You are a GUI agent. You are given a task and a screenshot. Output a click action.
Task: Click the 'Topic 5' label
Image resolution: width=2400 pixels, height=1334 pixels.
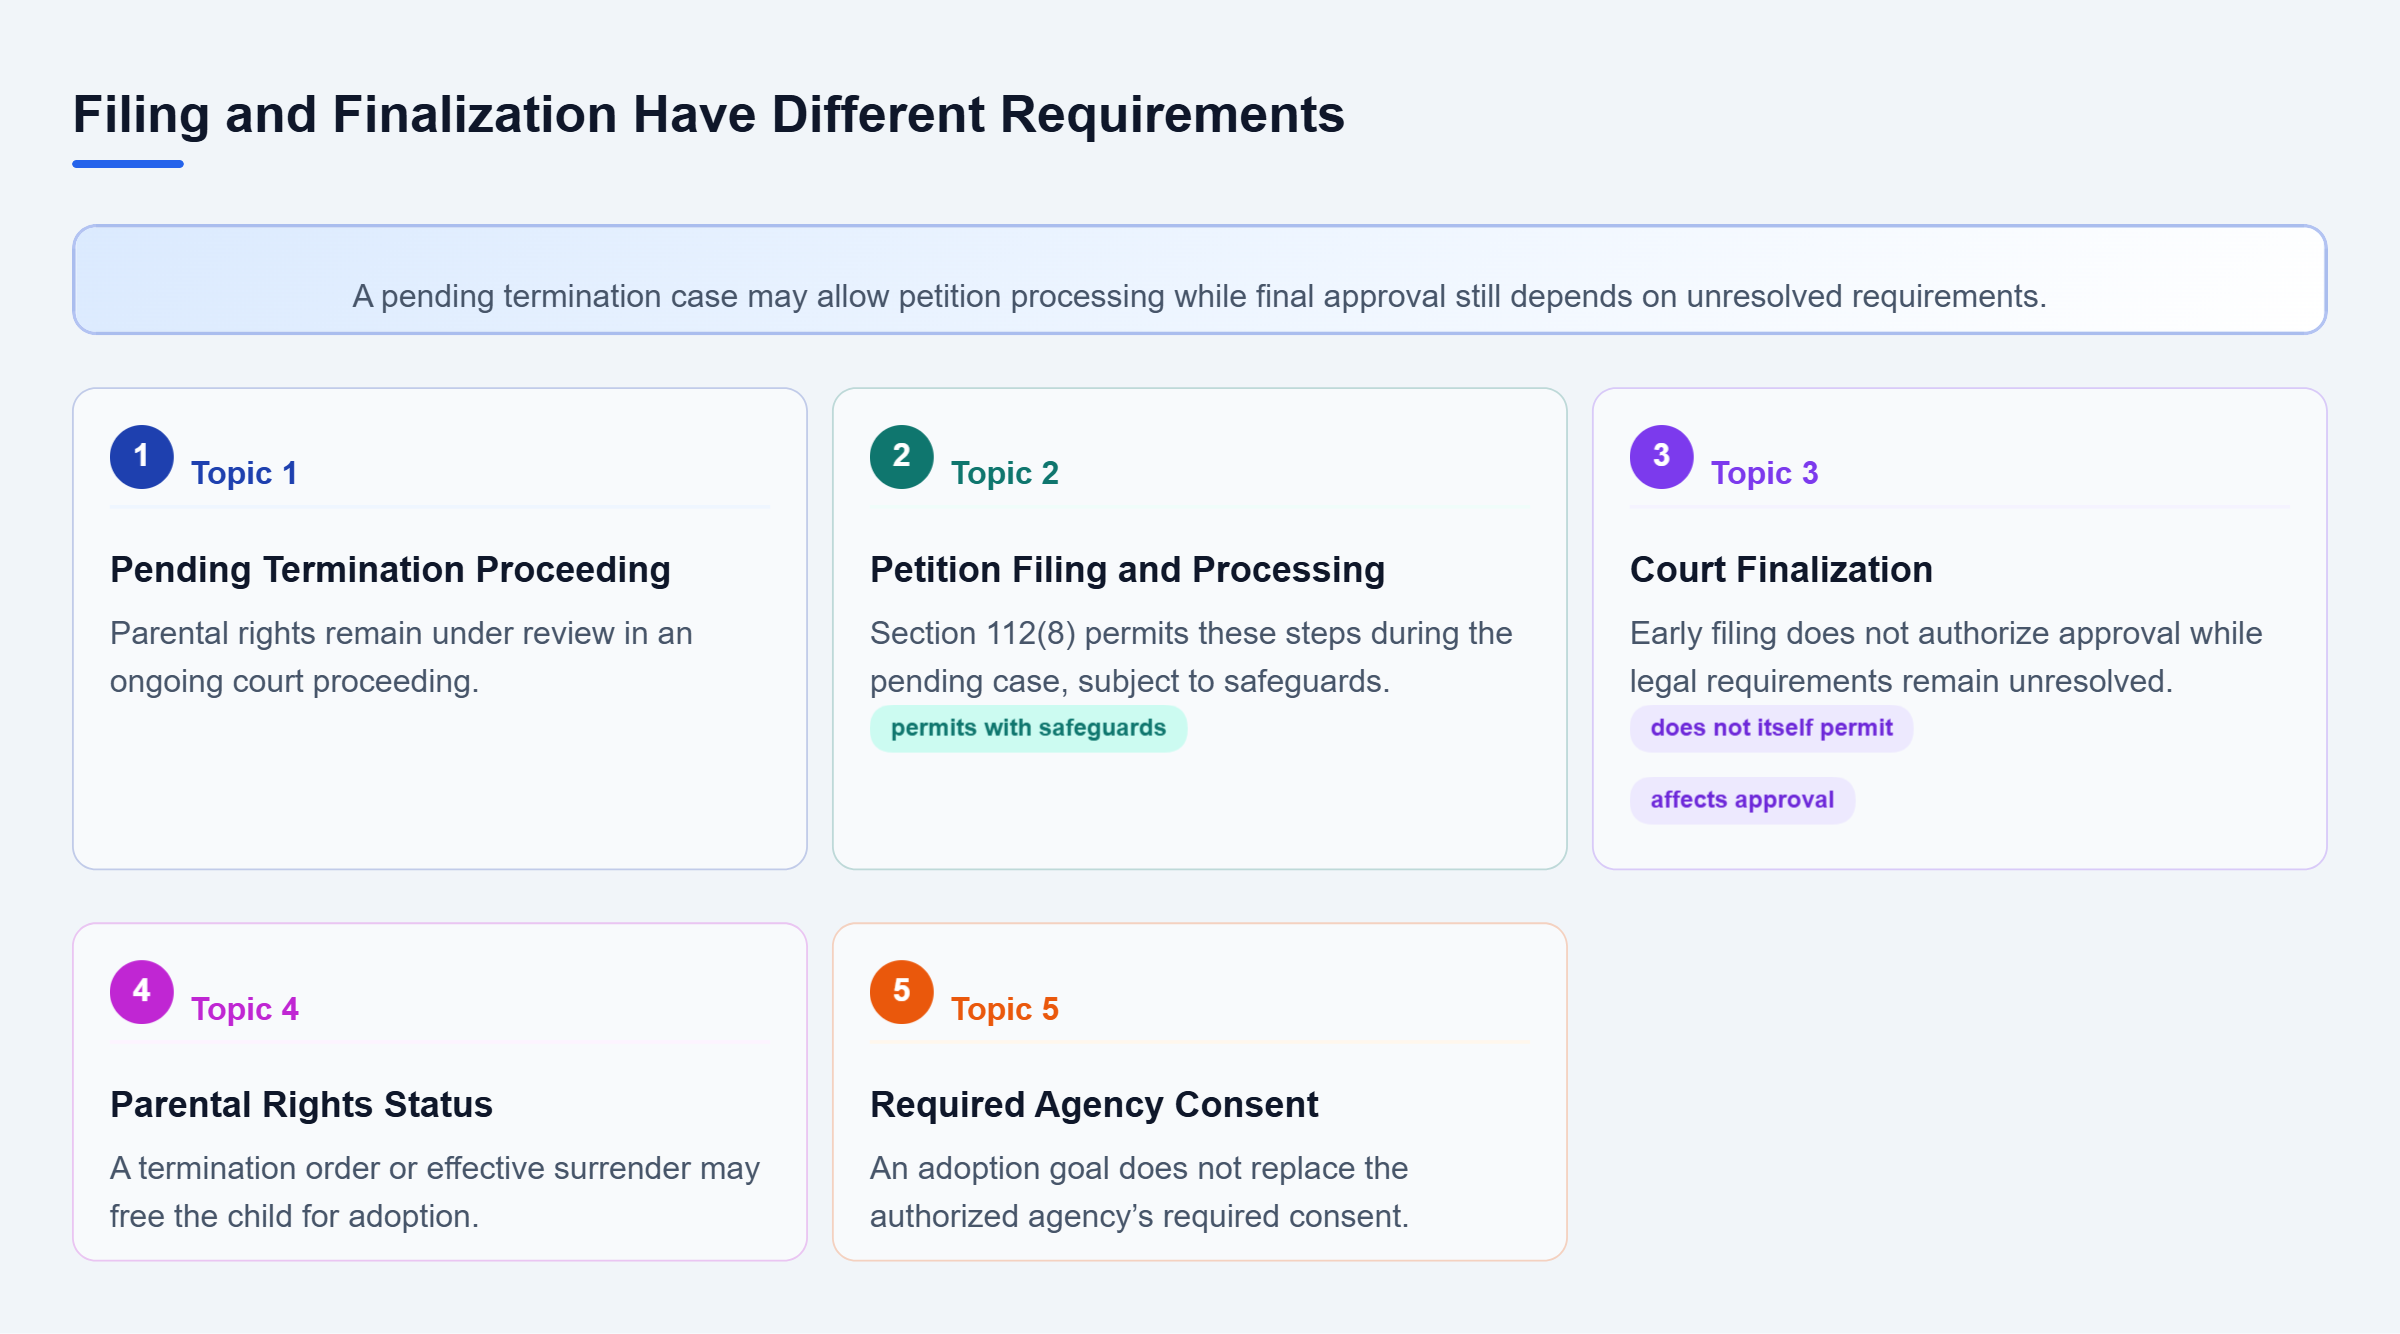click(1004, 1009)
